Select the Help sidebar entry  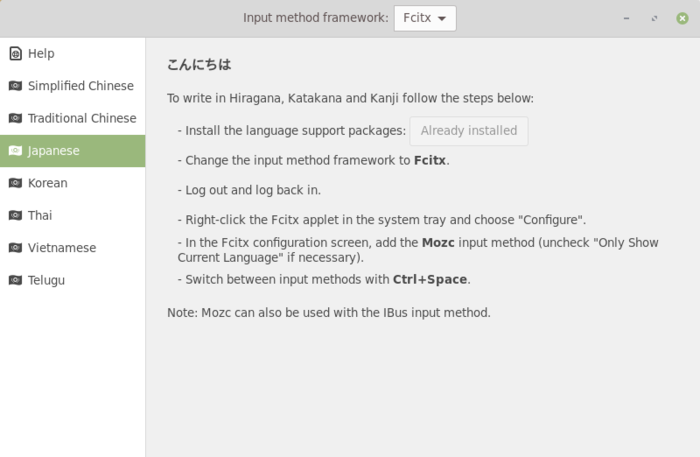[41, 53]
